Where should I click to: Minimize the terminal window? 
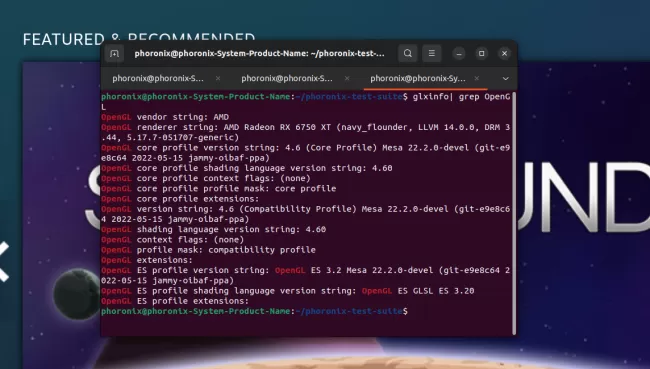[459, 53]
